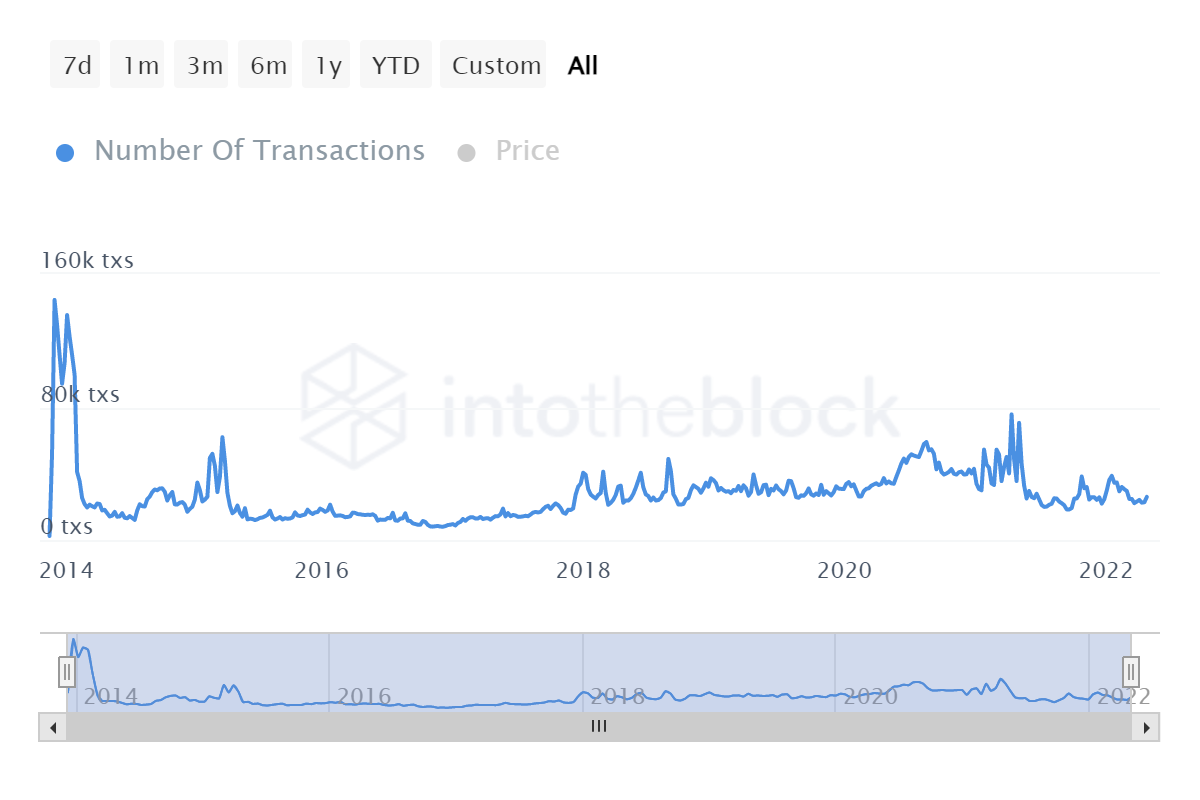Click the 2014 peak on the chart

pos(54,300)
